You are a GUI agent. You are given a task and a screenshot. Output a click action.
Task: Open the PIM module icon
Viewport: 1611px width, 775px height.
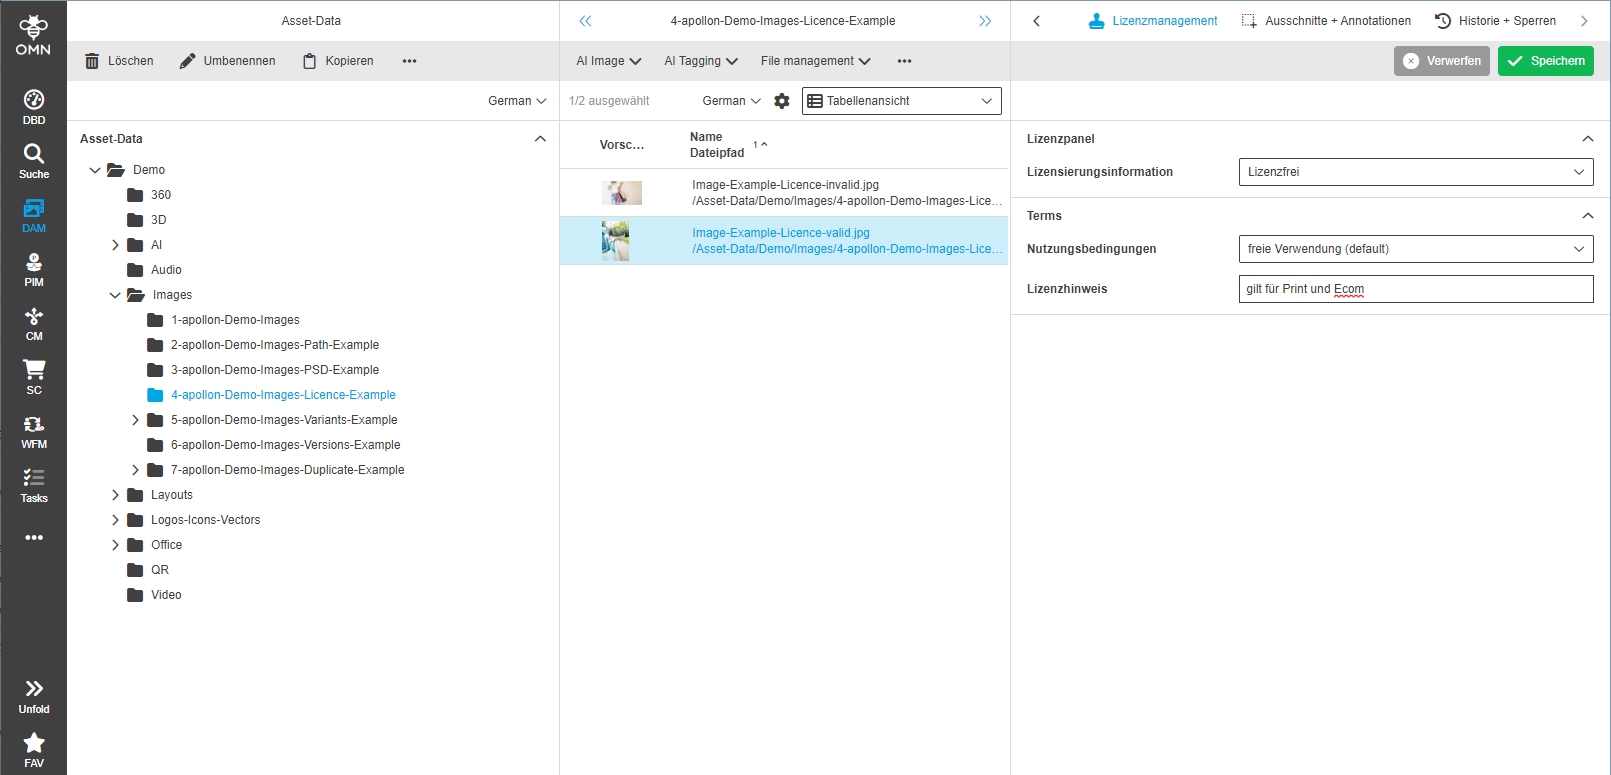(x=34, y=269)
